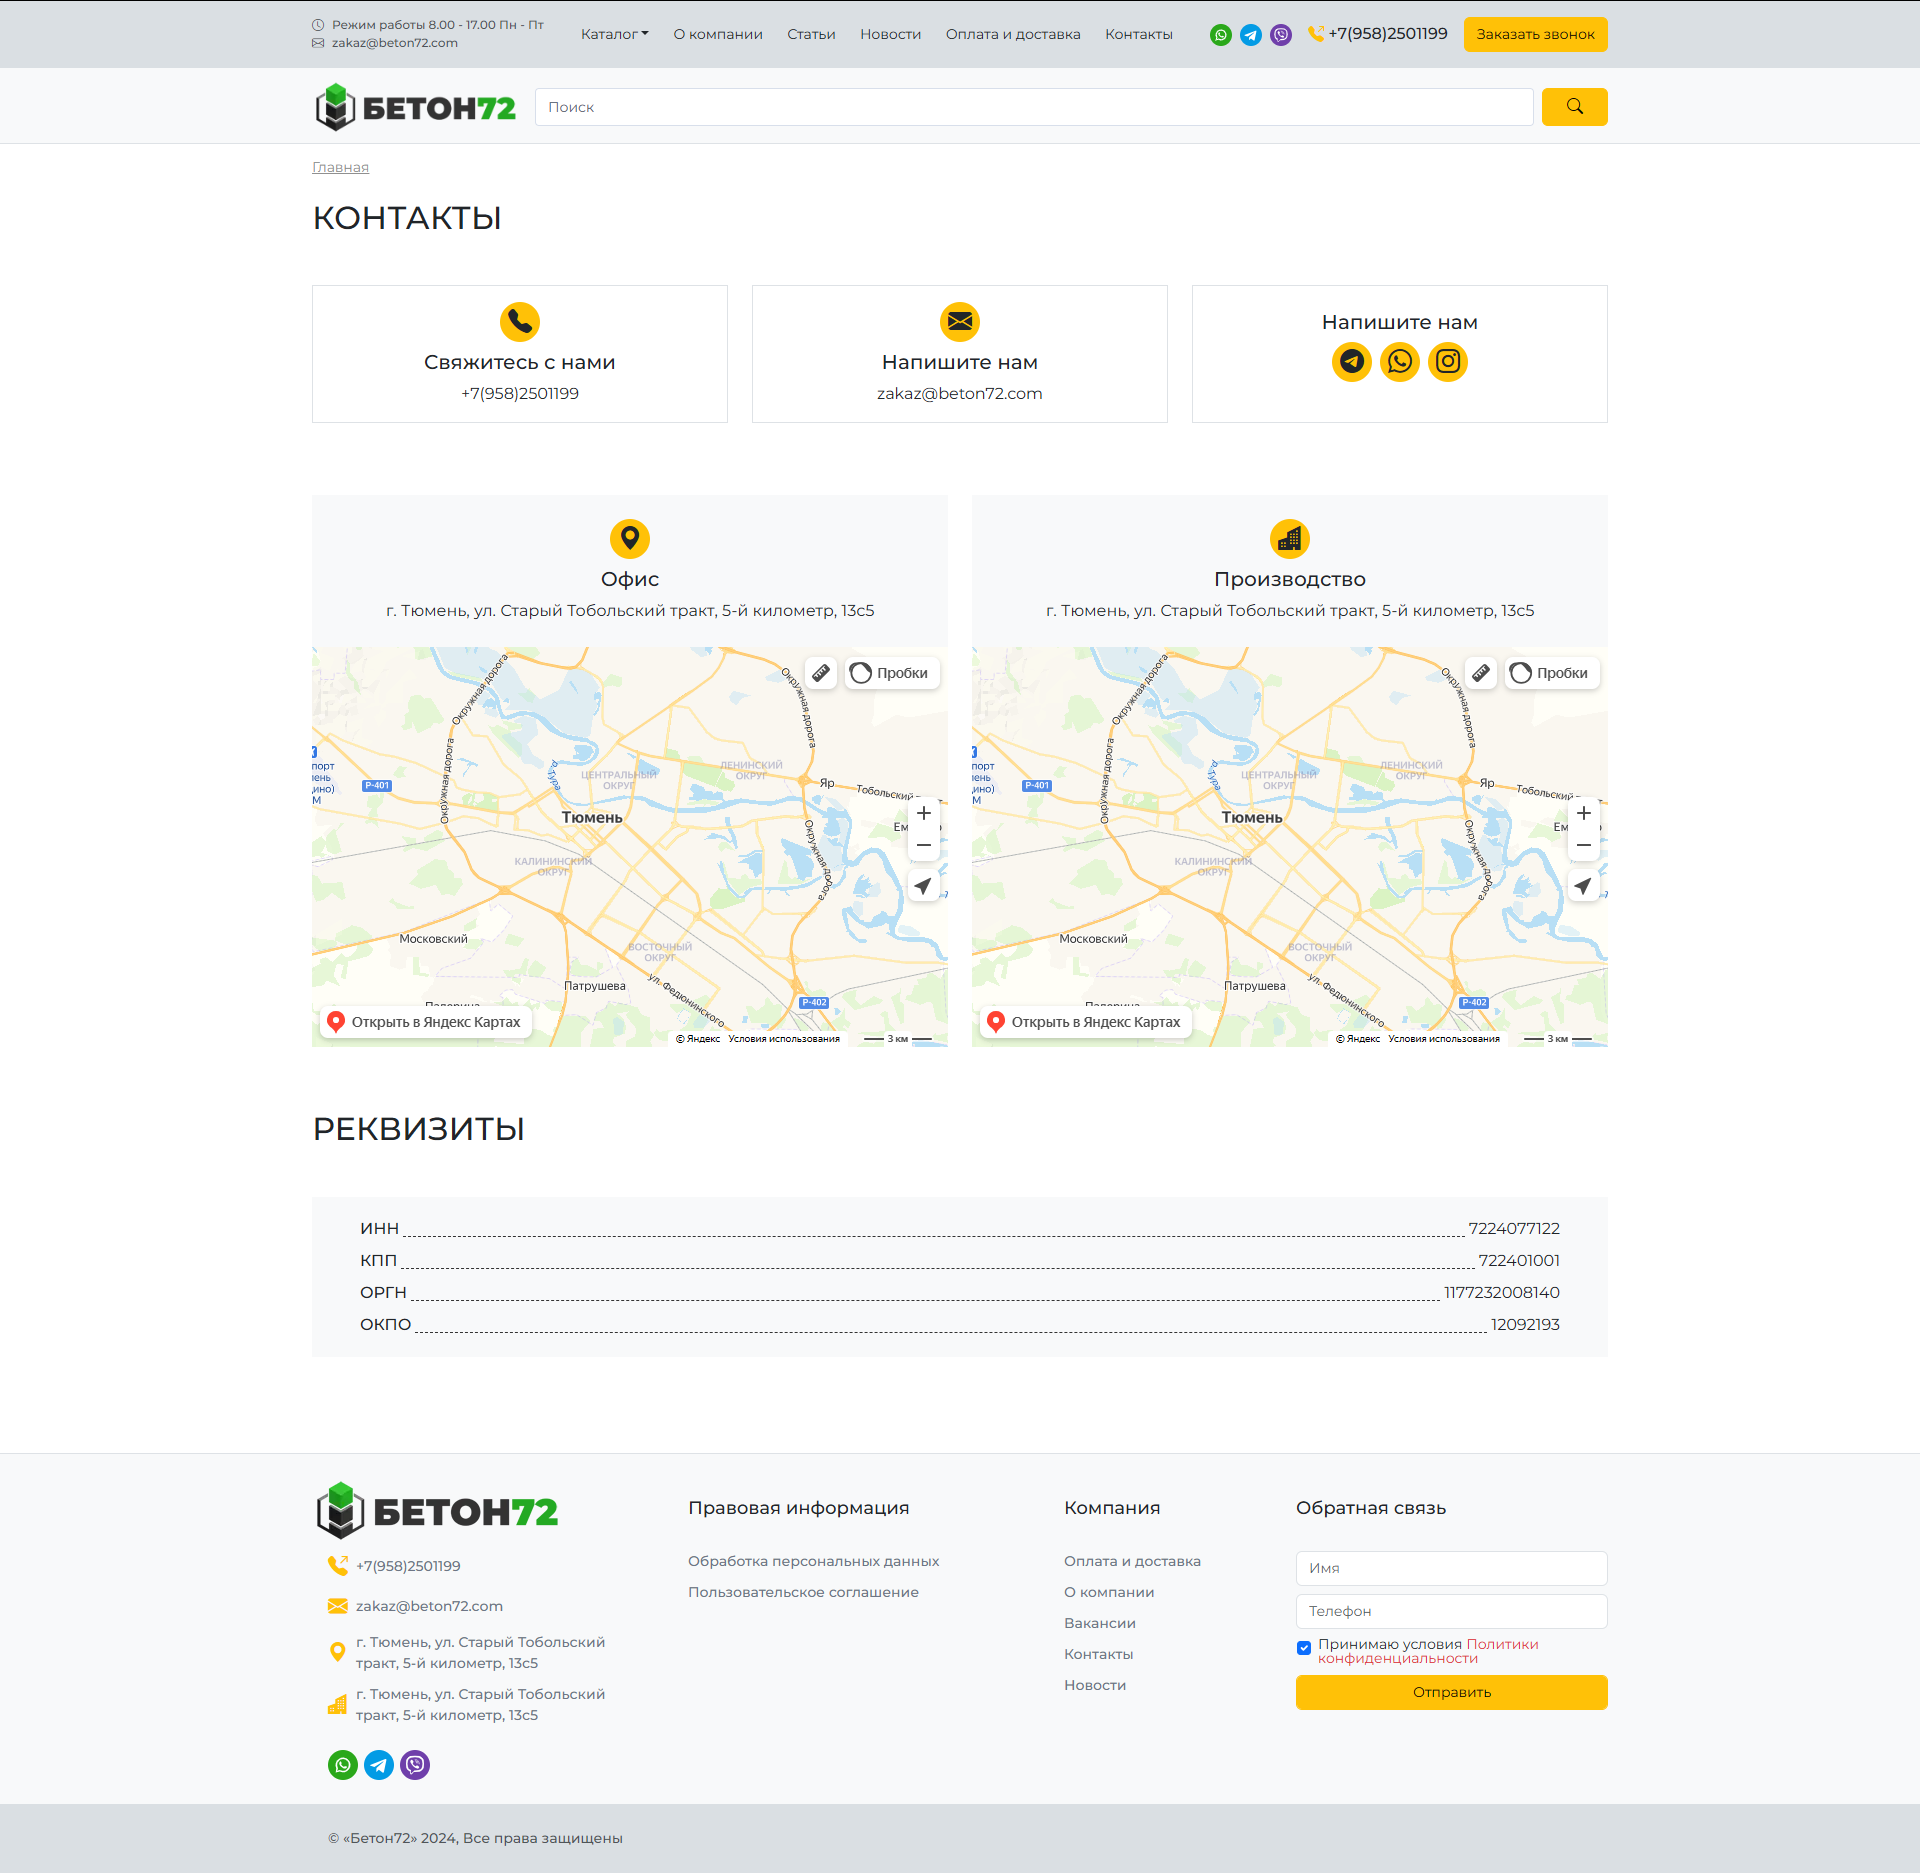
Task: Open Новости in top navigation
Action: 890,34
